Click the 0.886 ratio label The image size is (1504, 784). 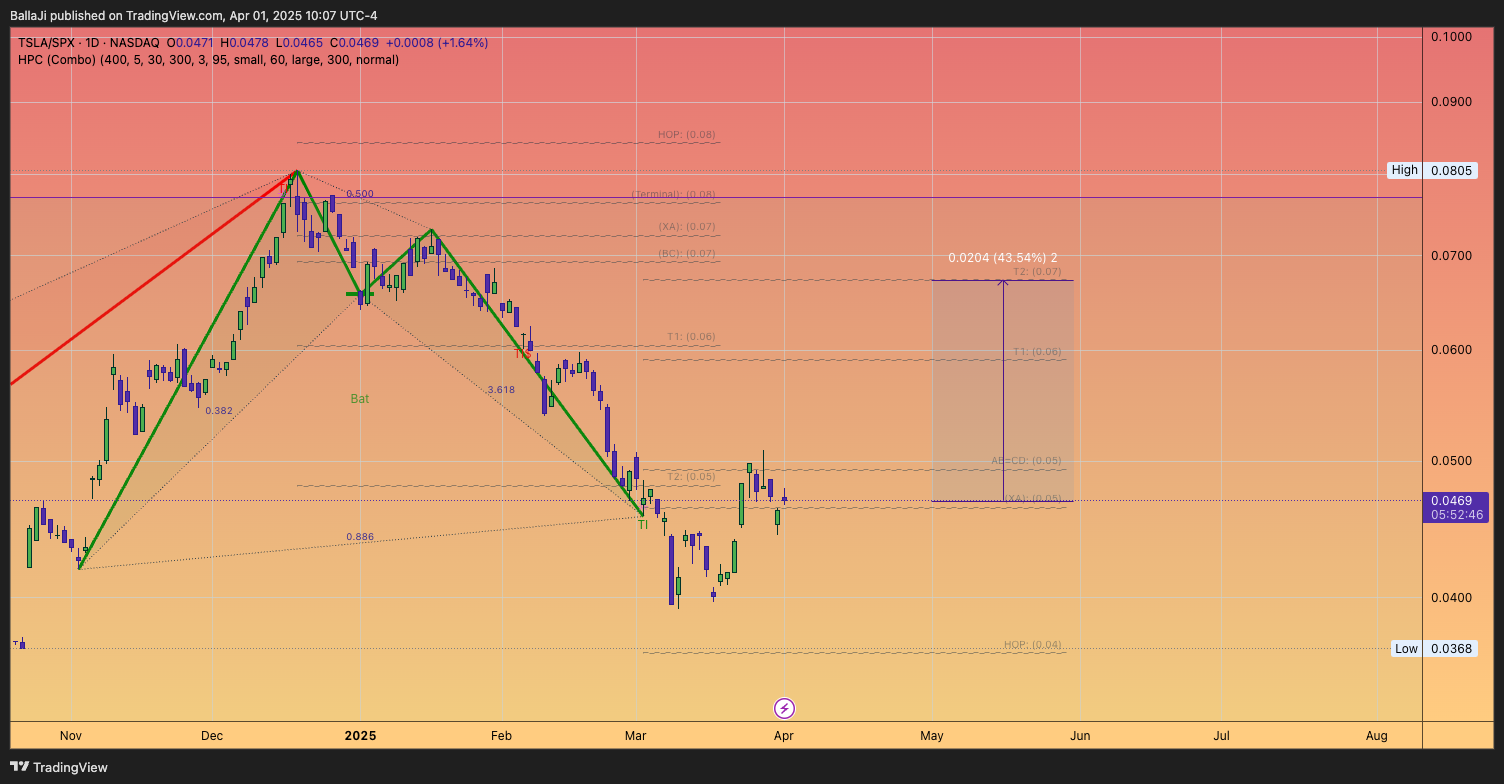click(360, 537)
